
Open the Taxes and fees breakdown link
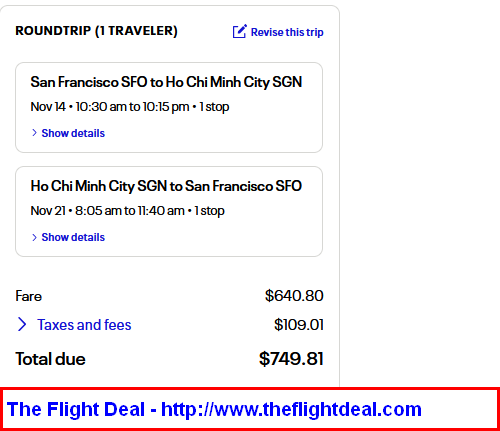point(84,324)
